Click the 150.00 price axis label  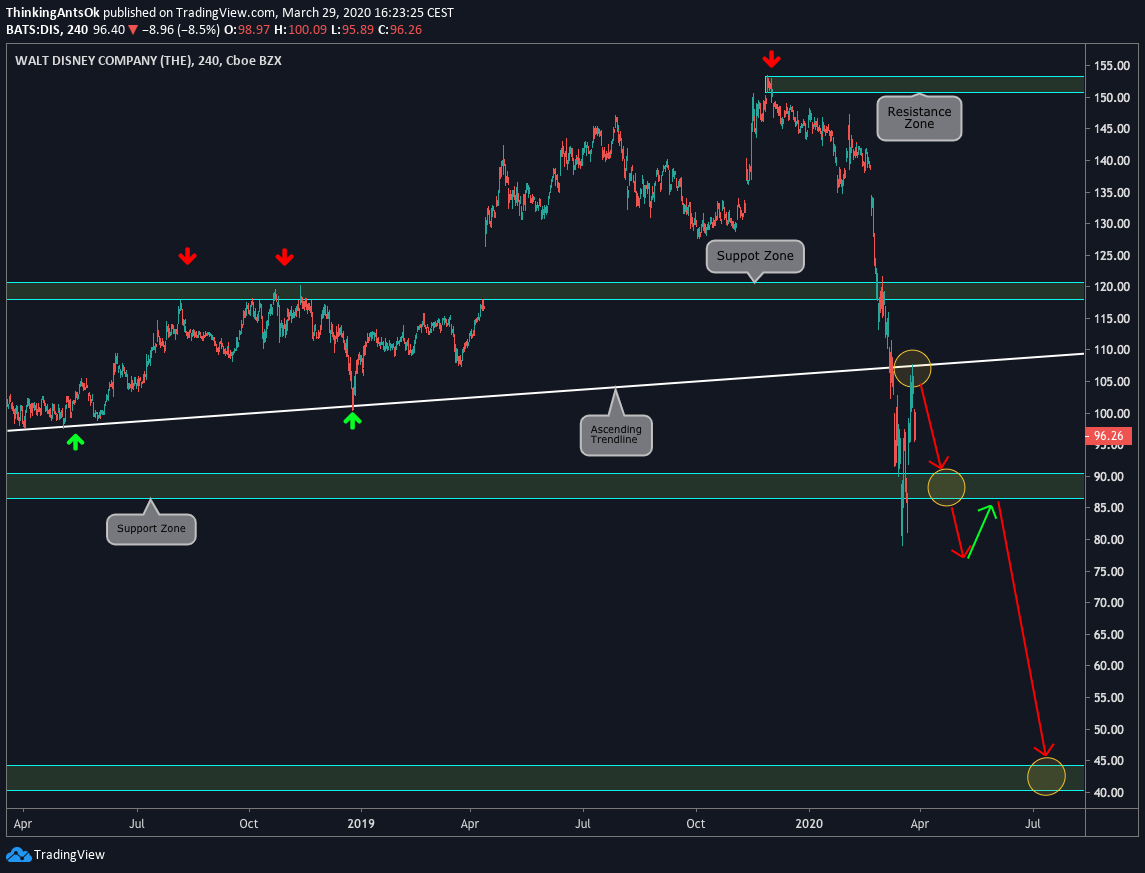(x=1111, y=97)
